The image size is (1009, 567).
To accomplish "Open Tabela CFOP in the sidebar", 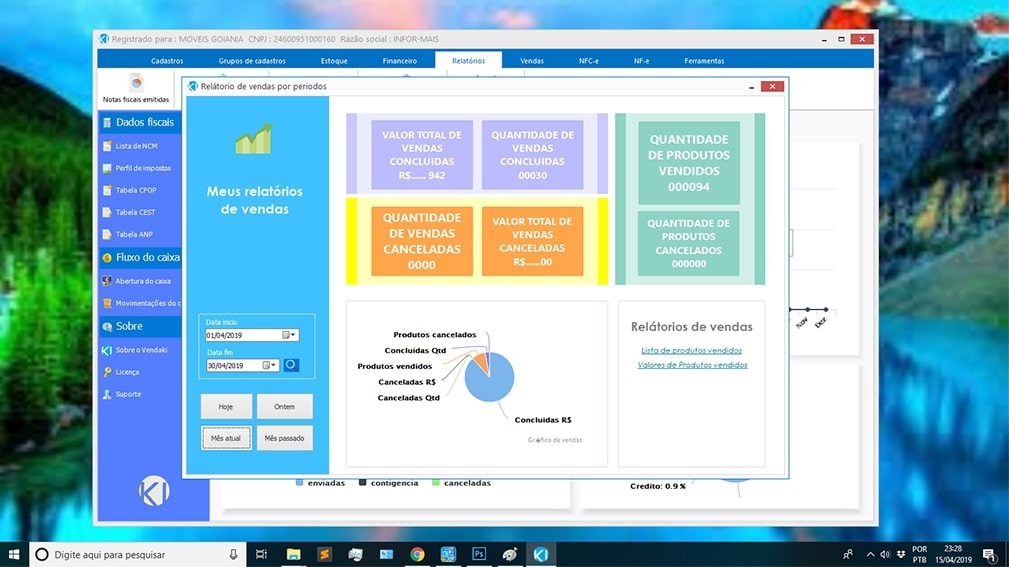I will [x=135, y=190].
